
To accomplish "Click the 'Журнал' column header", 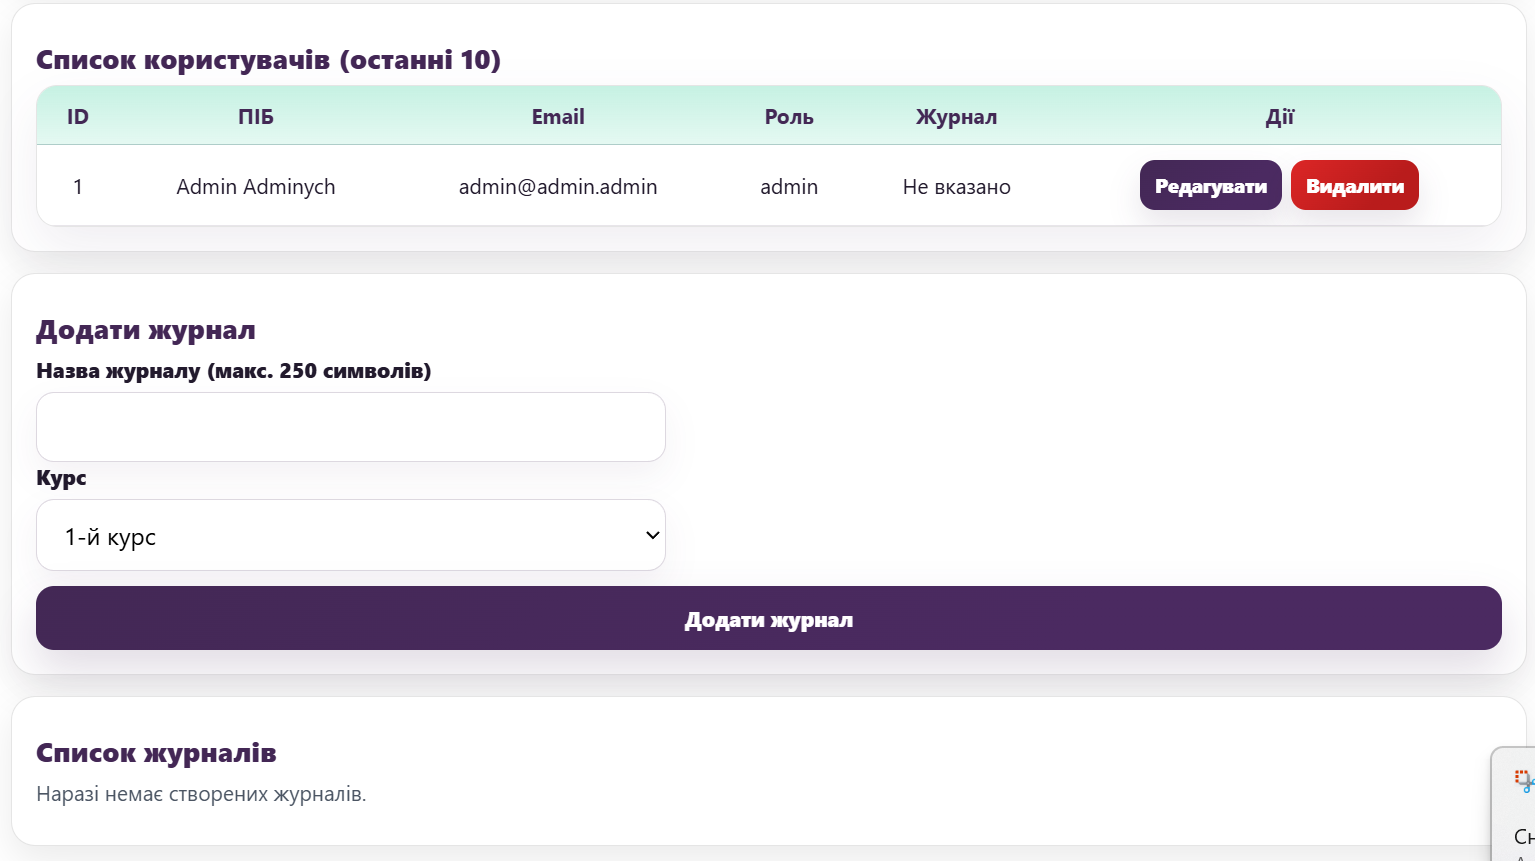I will pos(956,117).
